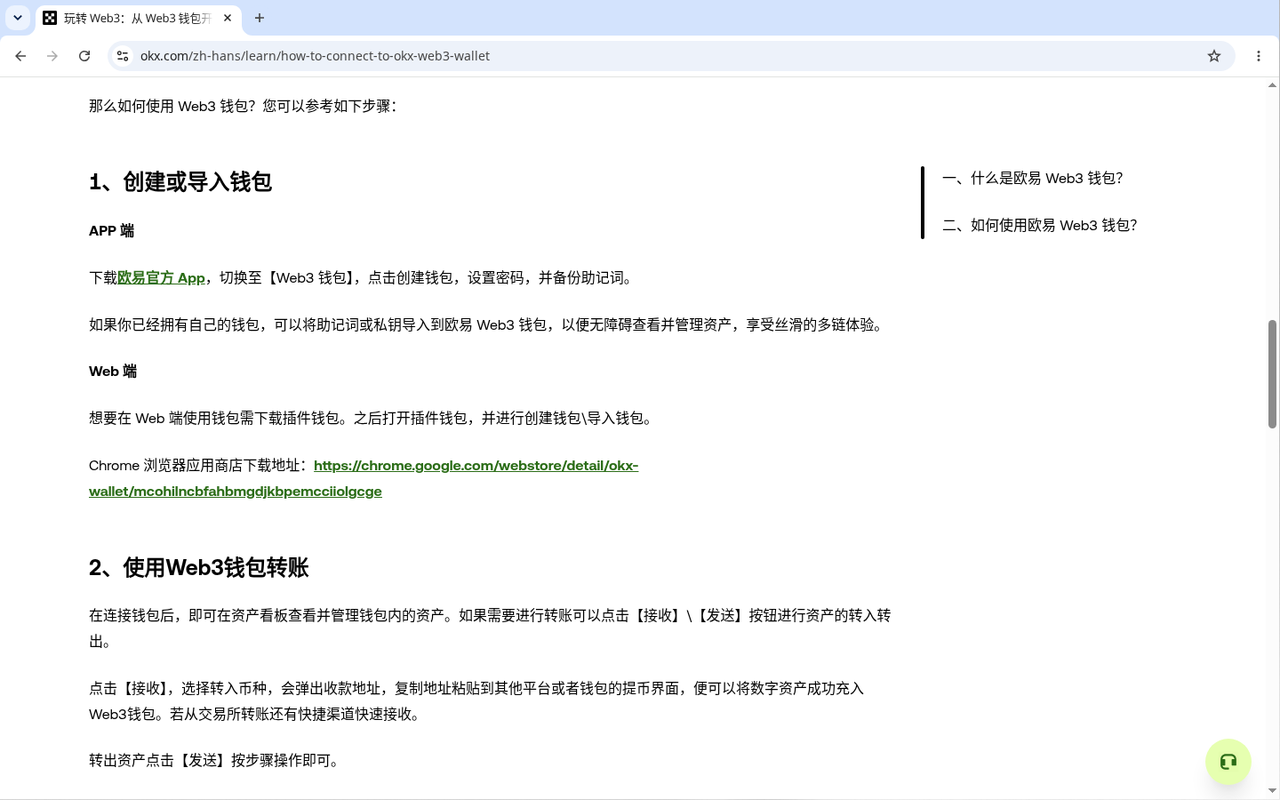
Task: Select the 玩转 Web3 browser tab
Action: (138, 18)
